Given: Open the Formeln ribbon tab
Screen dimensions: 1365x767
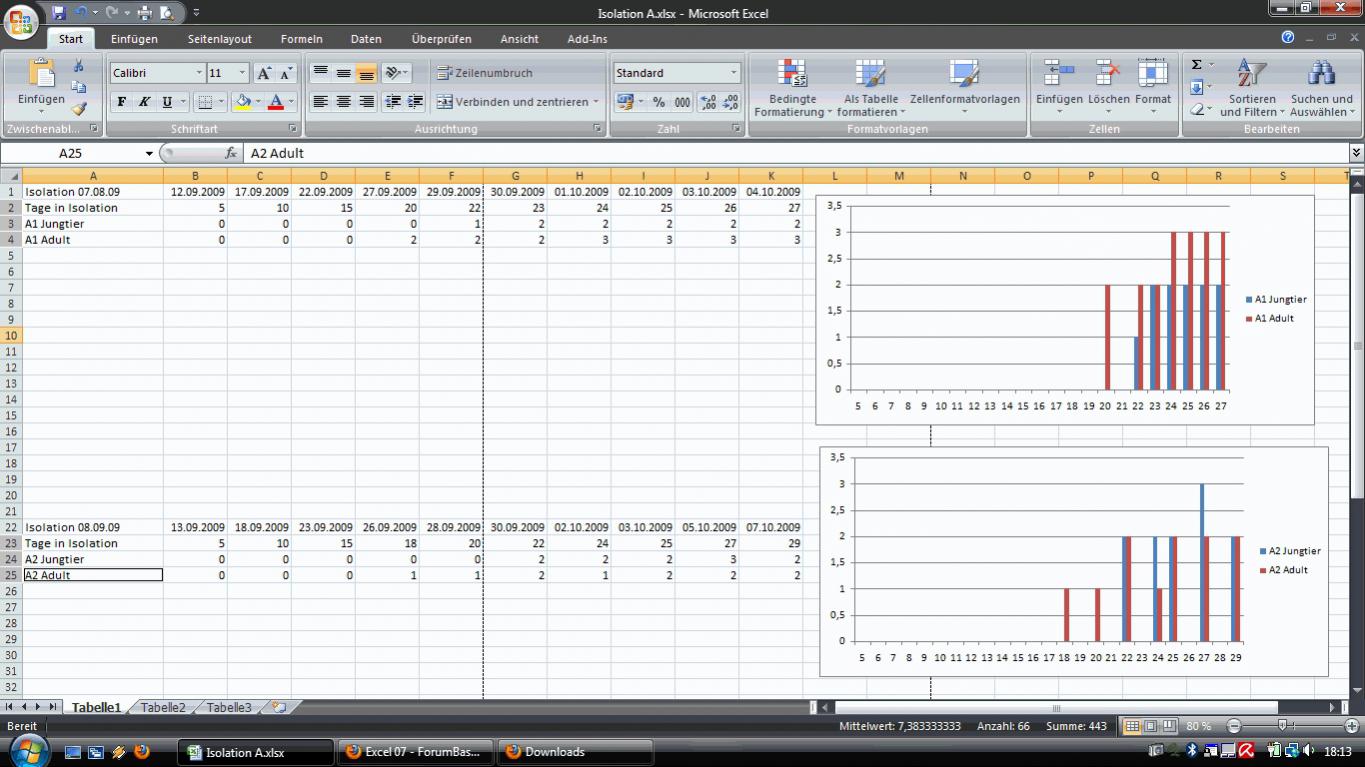Looking at the screenshot, I should 301,39.
